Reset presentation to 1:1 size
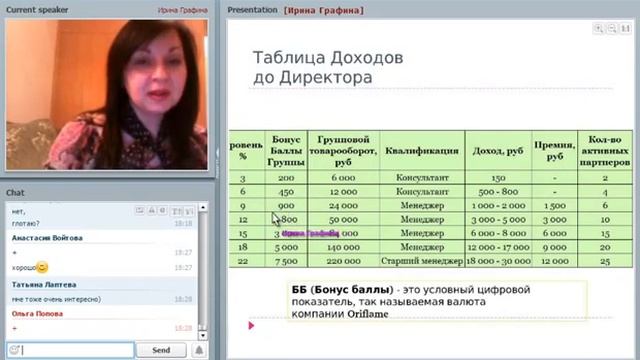Screen dimensions: 640x360 tap(625, 29)
